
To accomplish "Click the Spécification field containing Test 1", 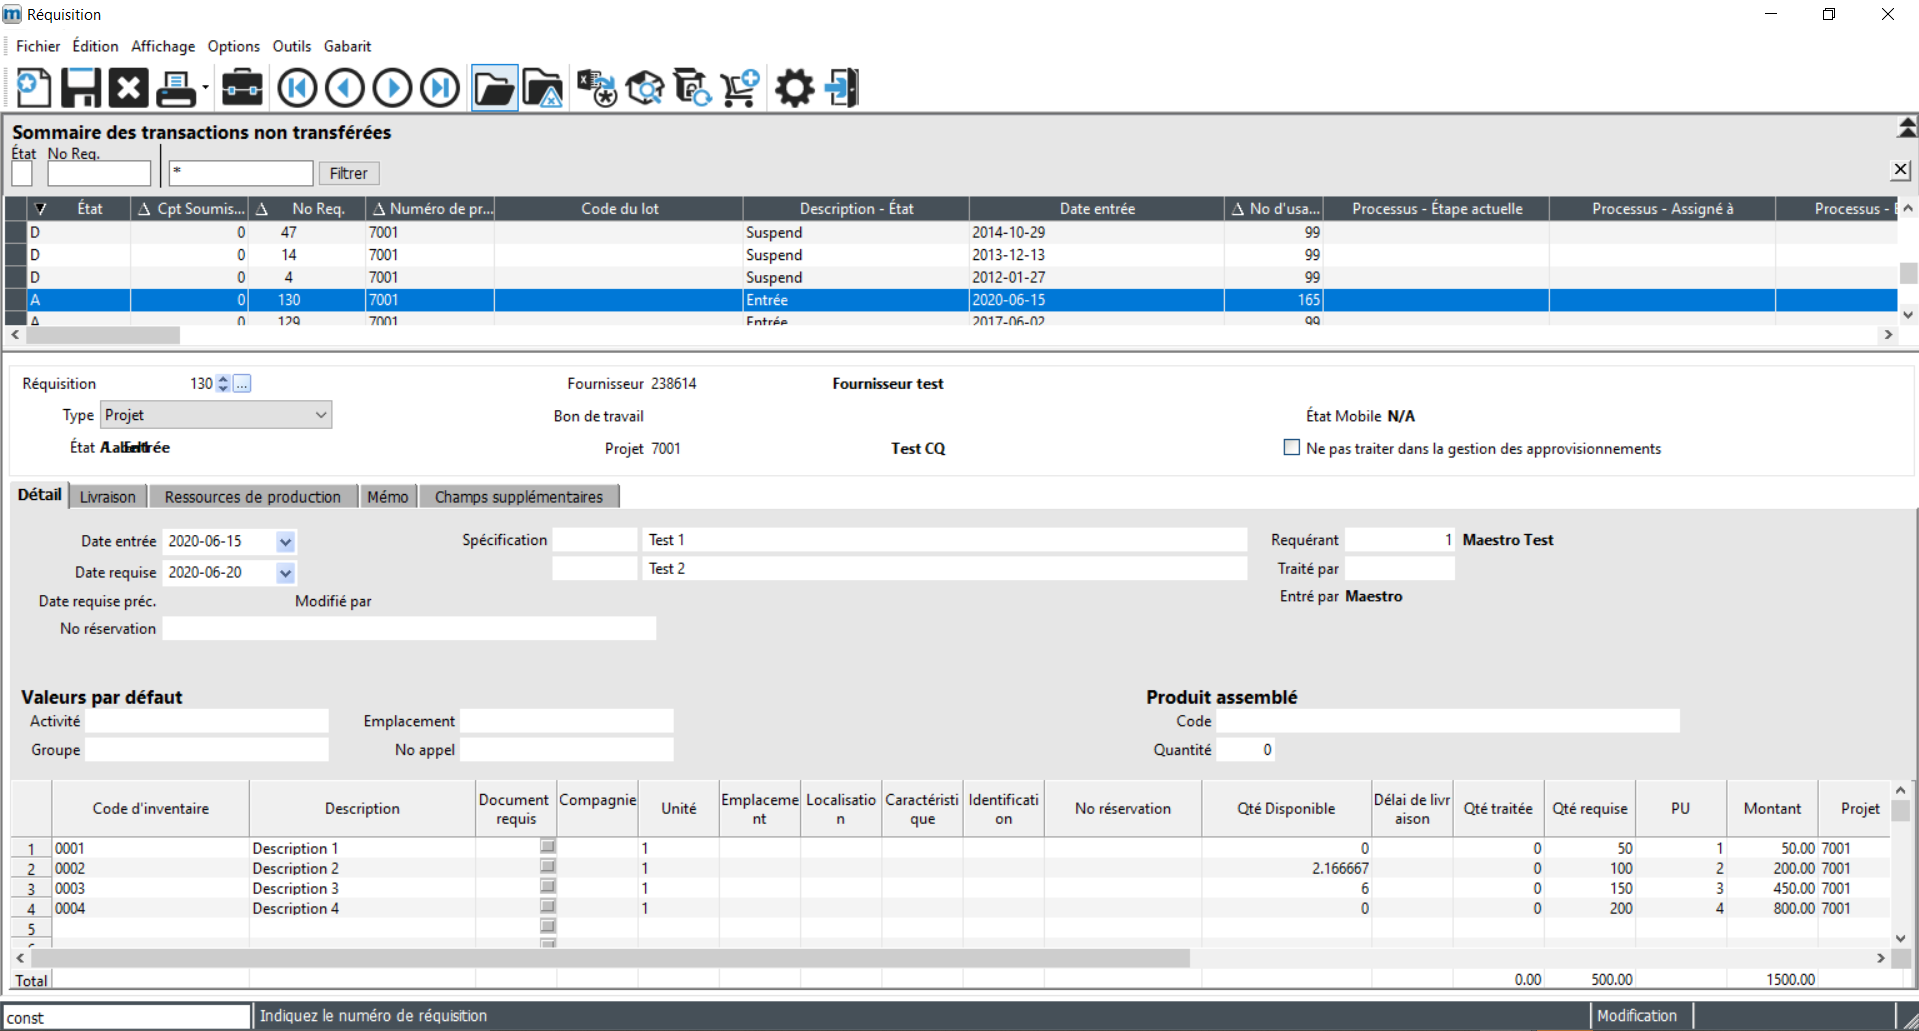I will coord(945,540).
